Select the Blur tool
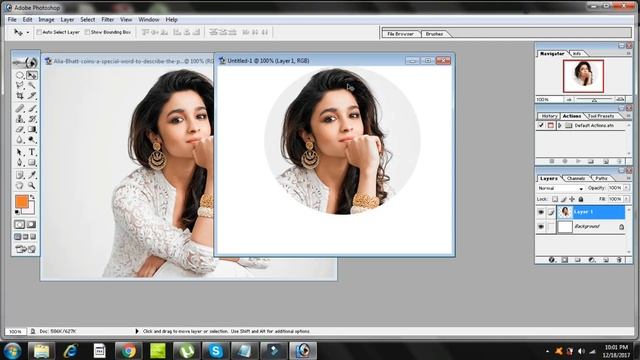Screen dimensions: 640x360 click(x=20, y=140)
